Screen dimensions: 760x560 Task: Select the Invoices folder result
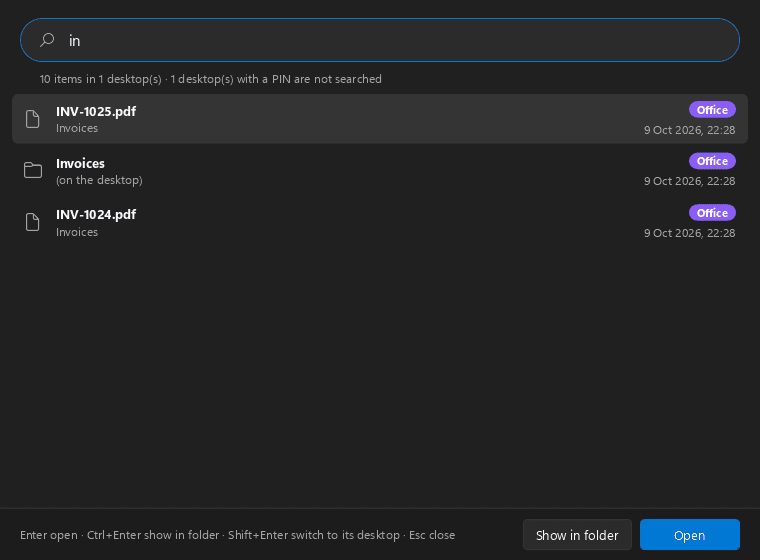(380, 171)
